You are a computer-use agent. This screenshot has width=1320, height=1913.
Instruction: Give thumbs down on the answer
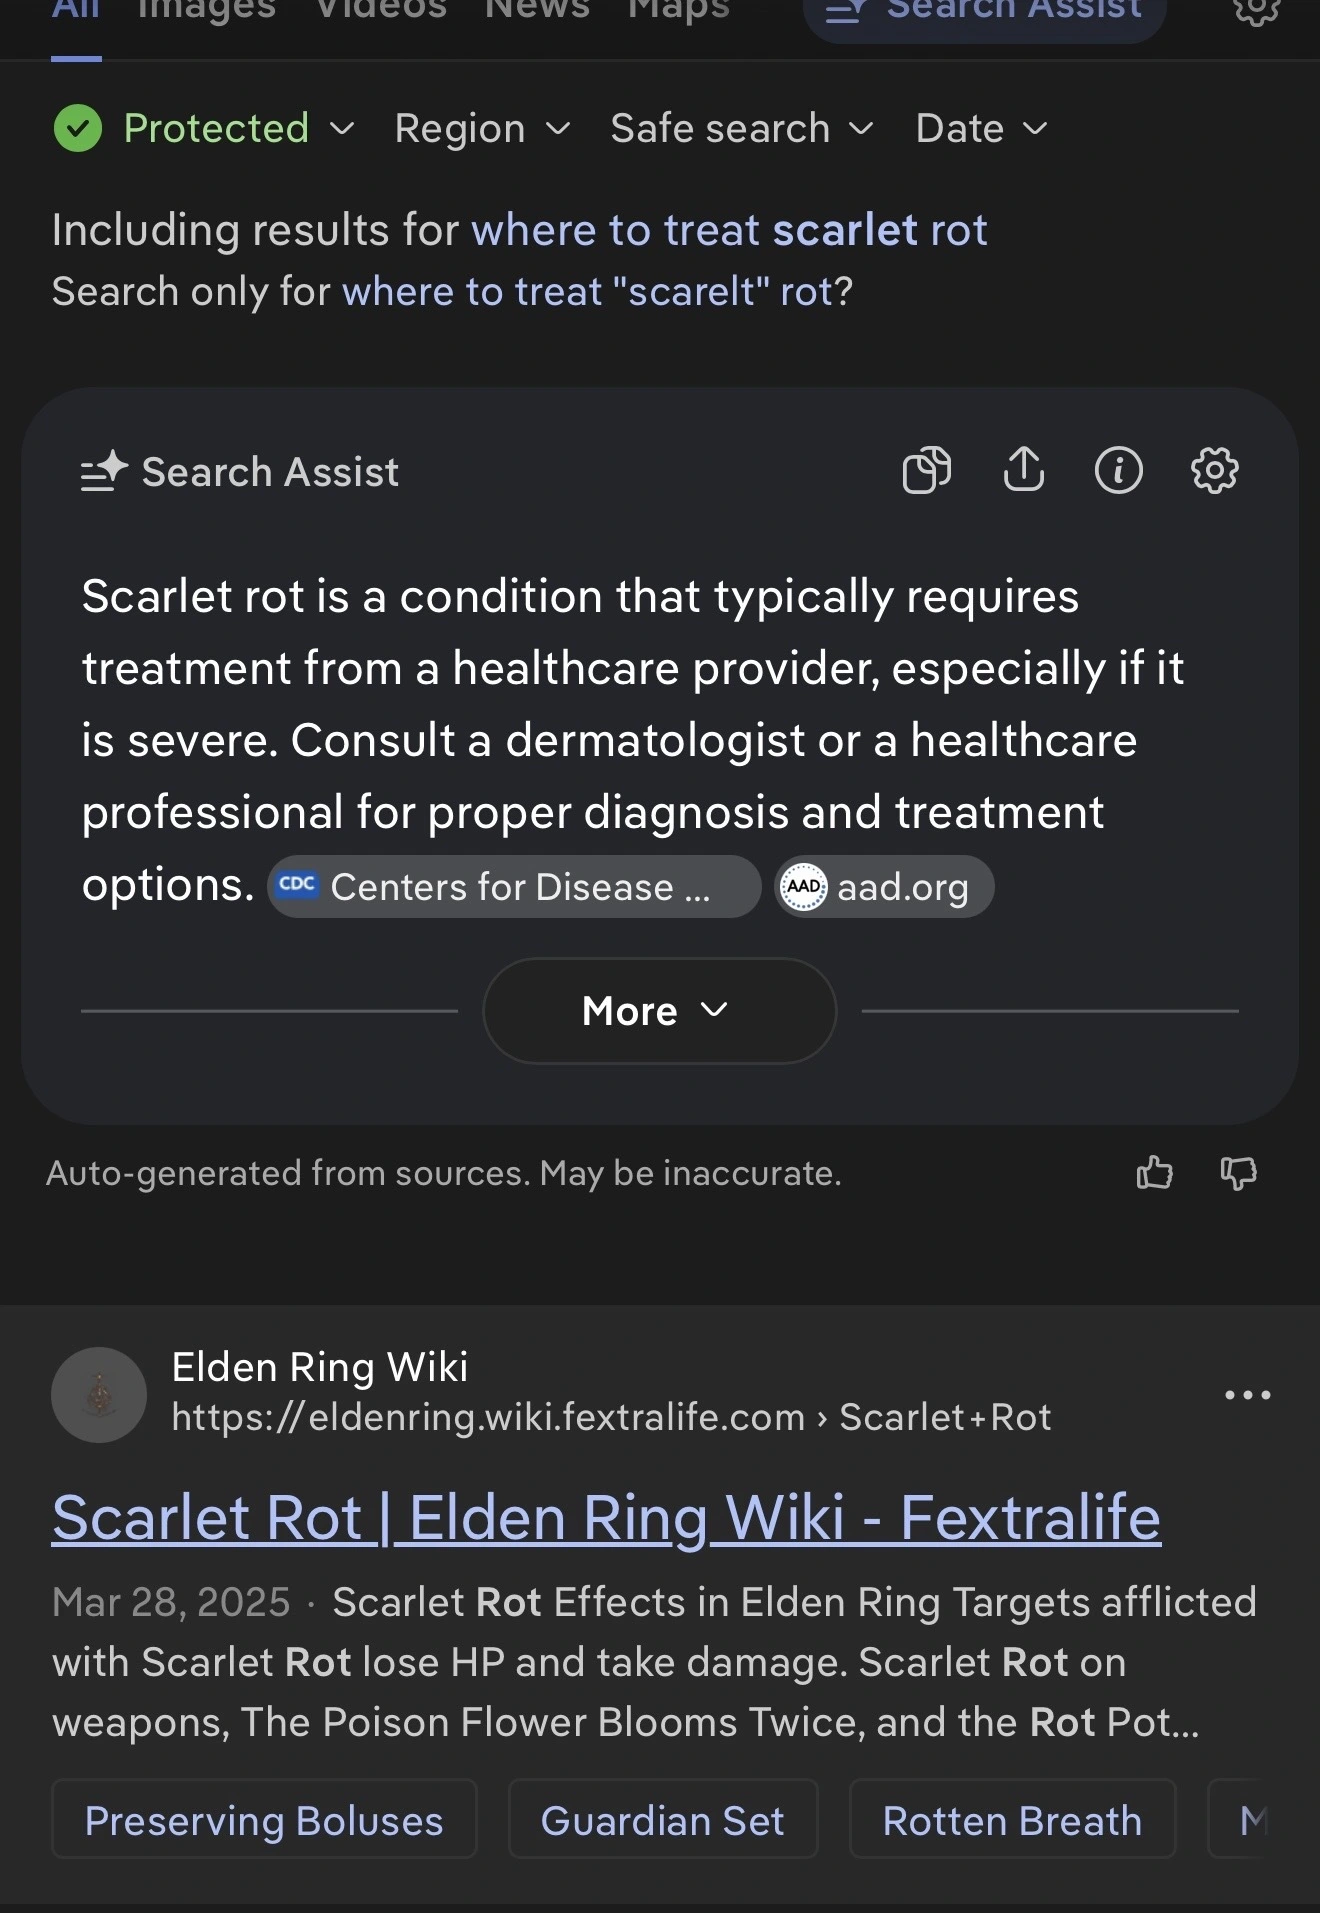[1238, 1172]
